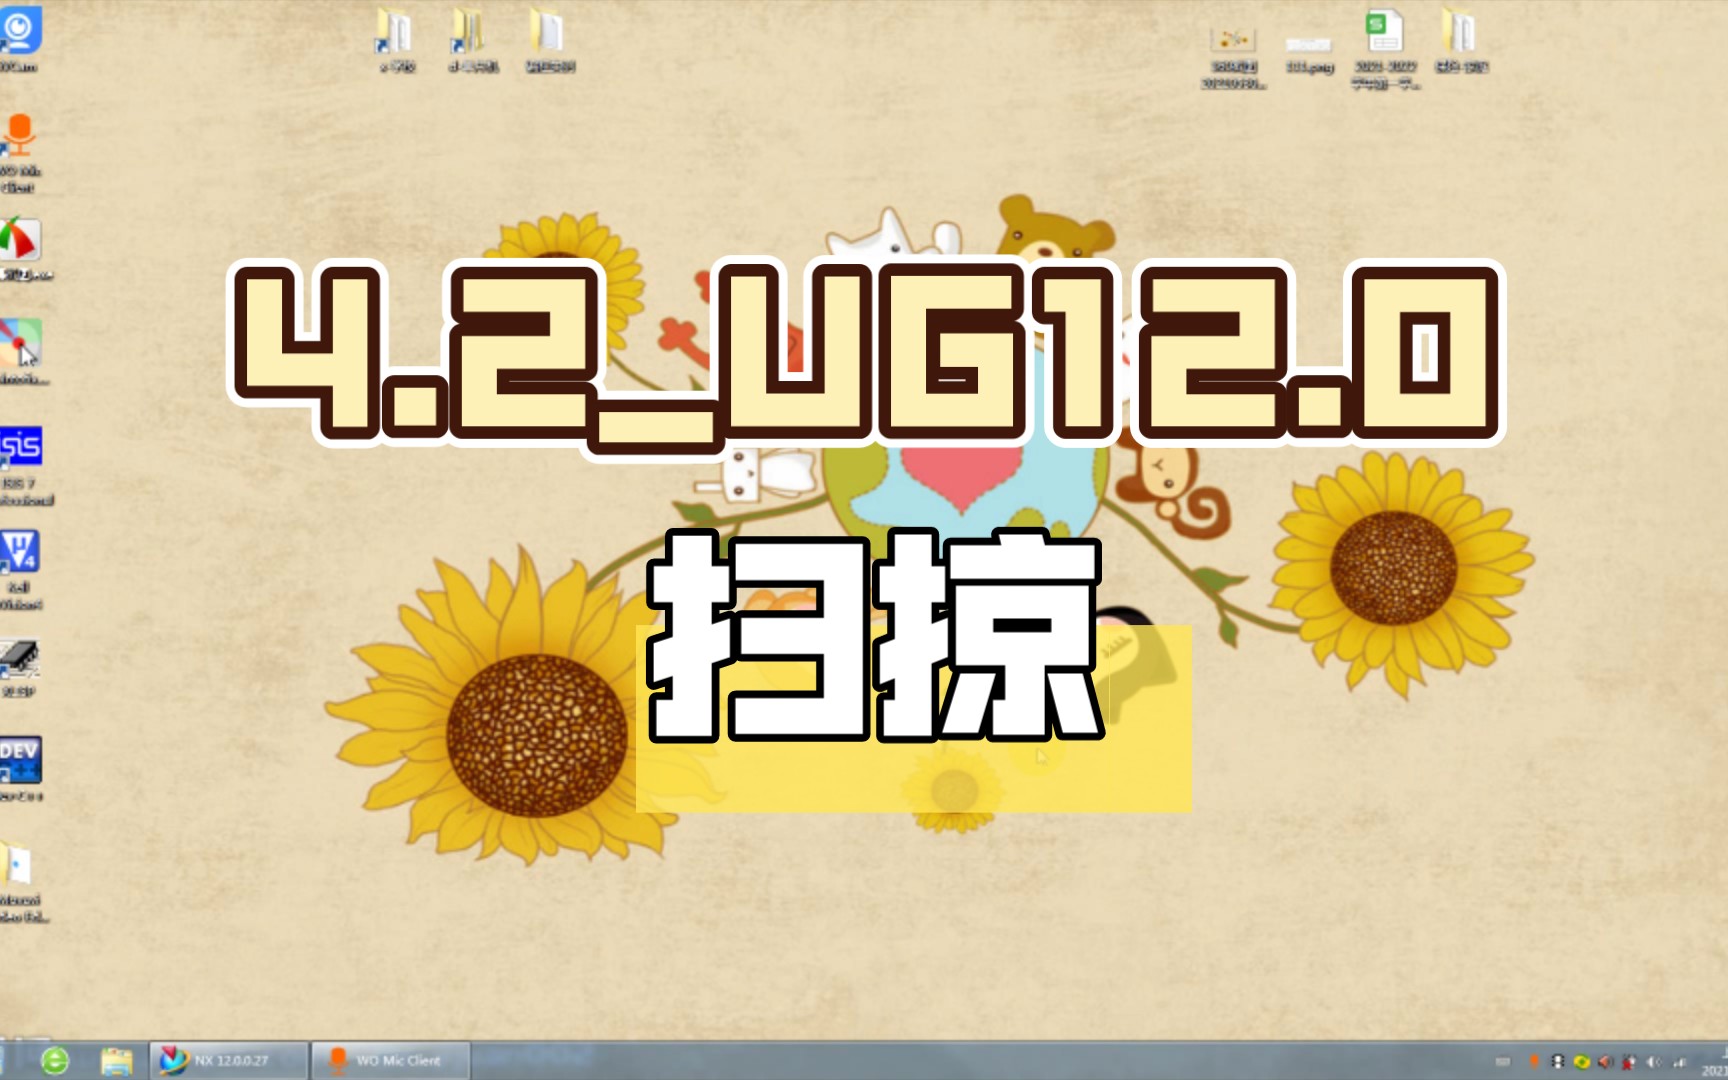This screenshot has width=1728, height=1080.
Task: Open the speaker volume icon in the tray
Action: point(1655,1062)
